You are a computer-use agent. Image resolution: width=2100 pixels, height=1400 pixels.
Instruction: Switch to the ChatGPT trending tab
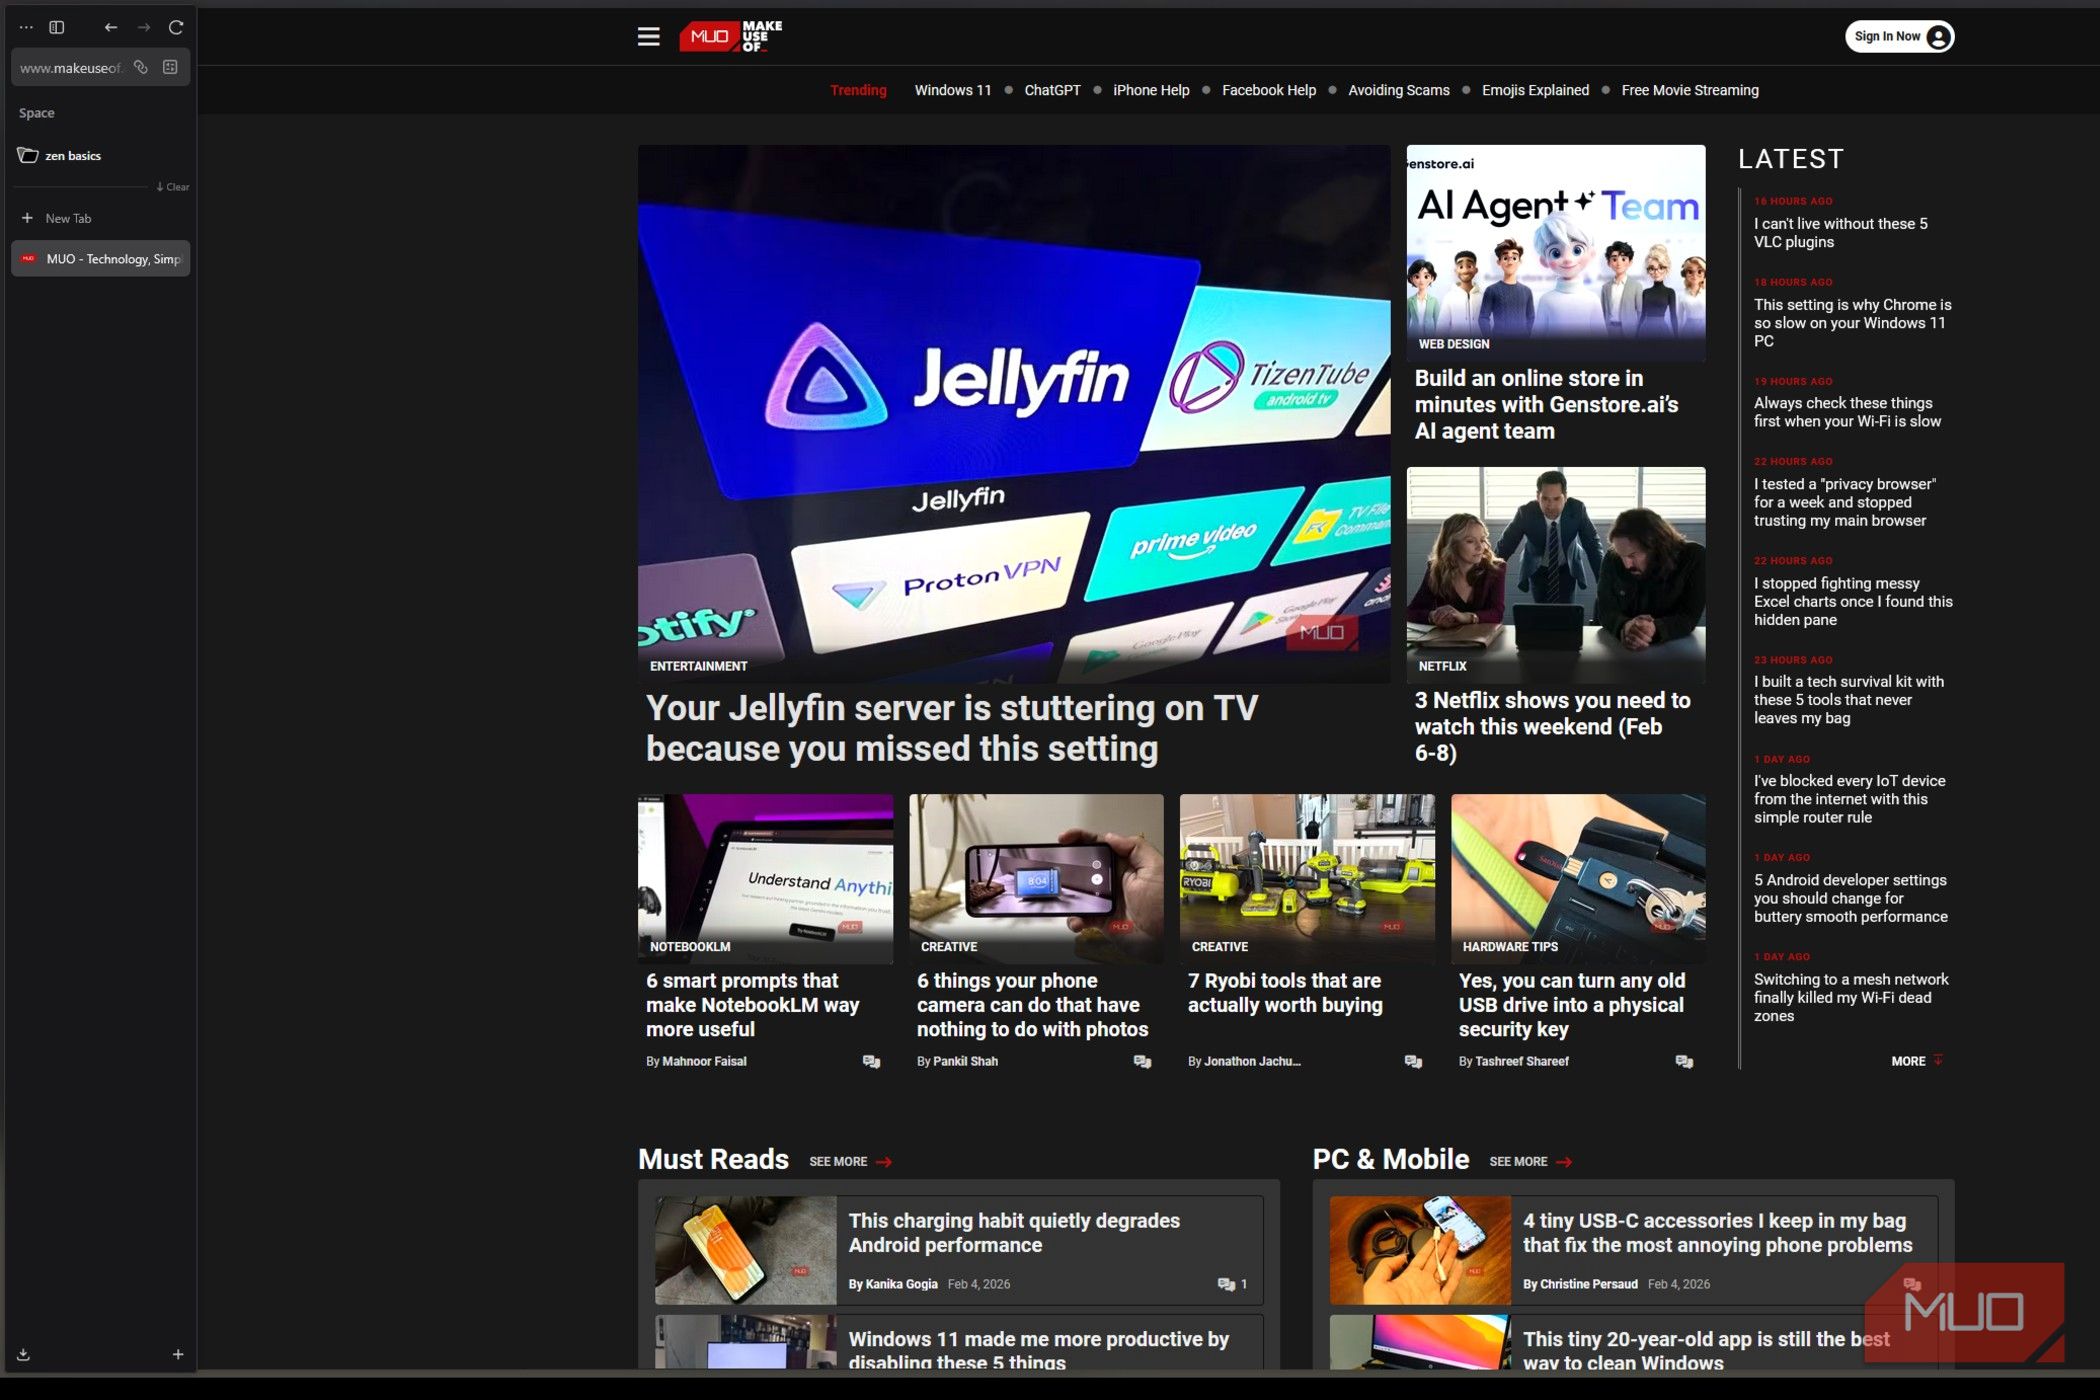coord(1051,90)
